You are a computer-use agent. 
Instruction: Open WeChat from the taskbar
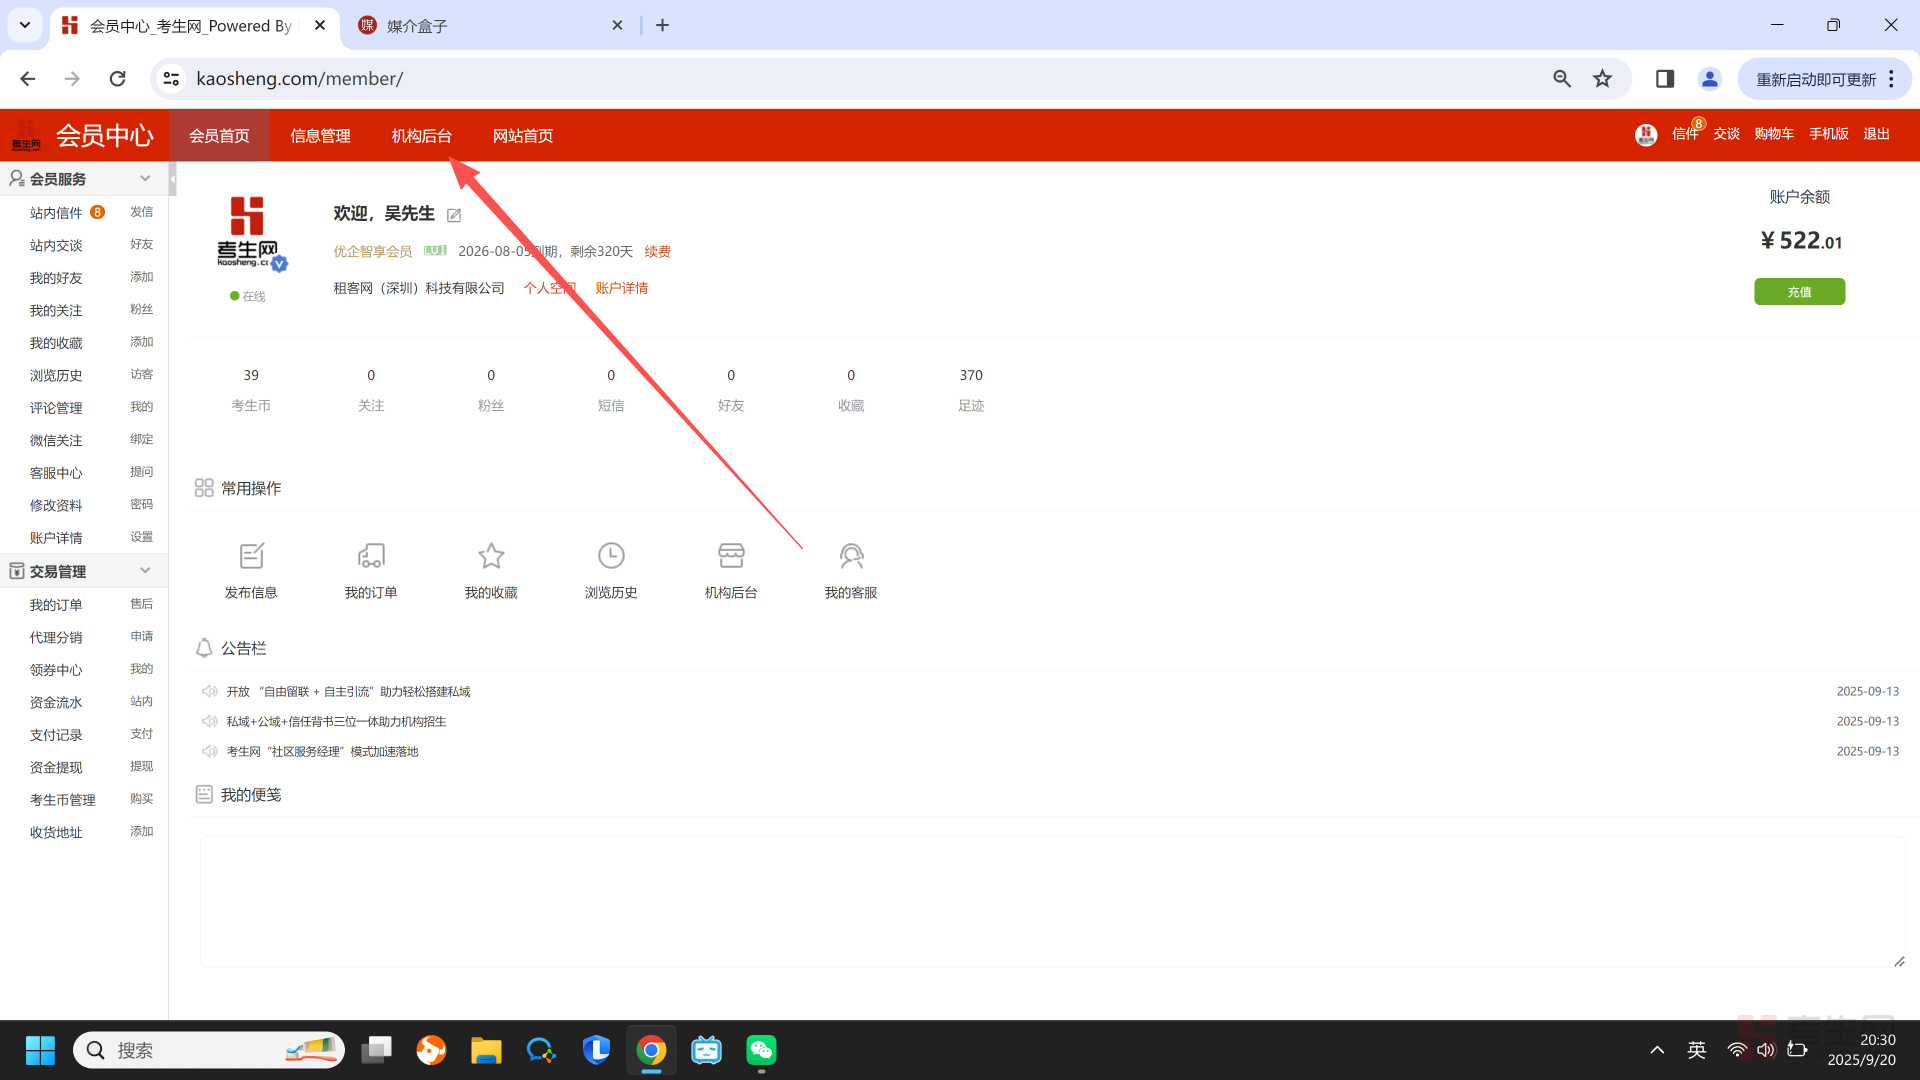pos(761,1050)
